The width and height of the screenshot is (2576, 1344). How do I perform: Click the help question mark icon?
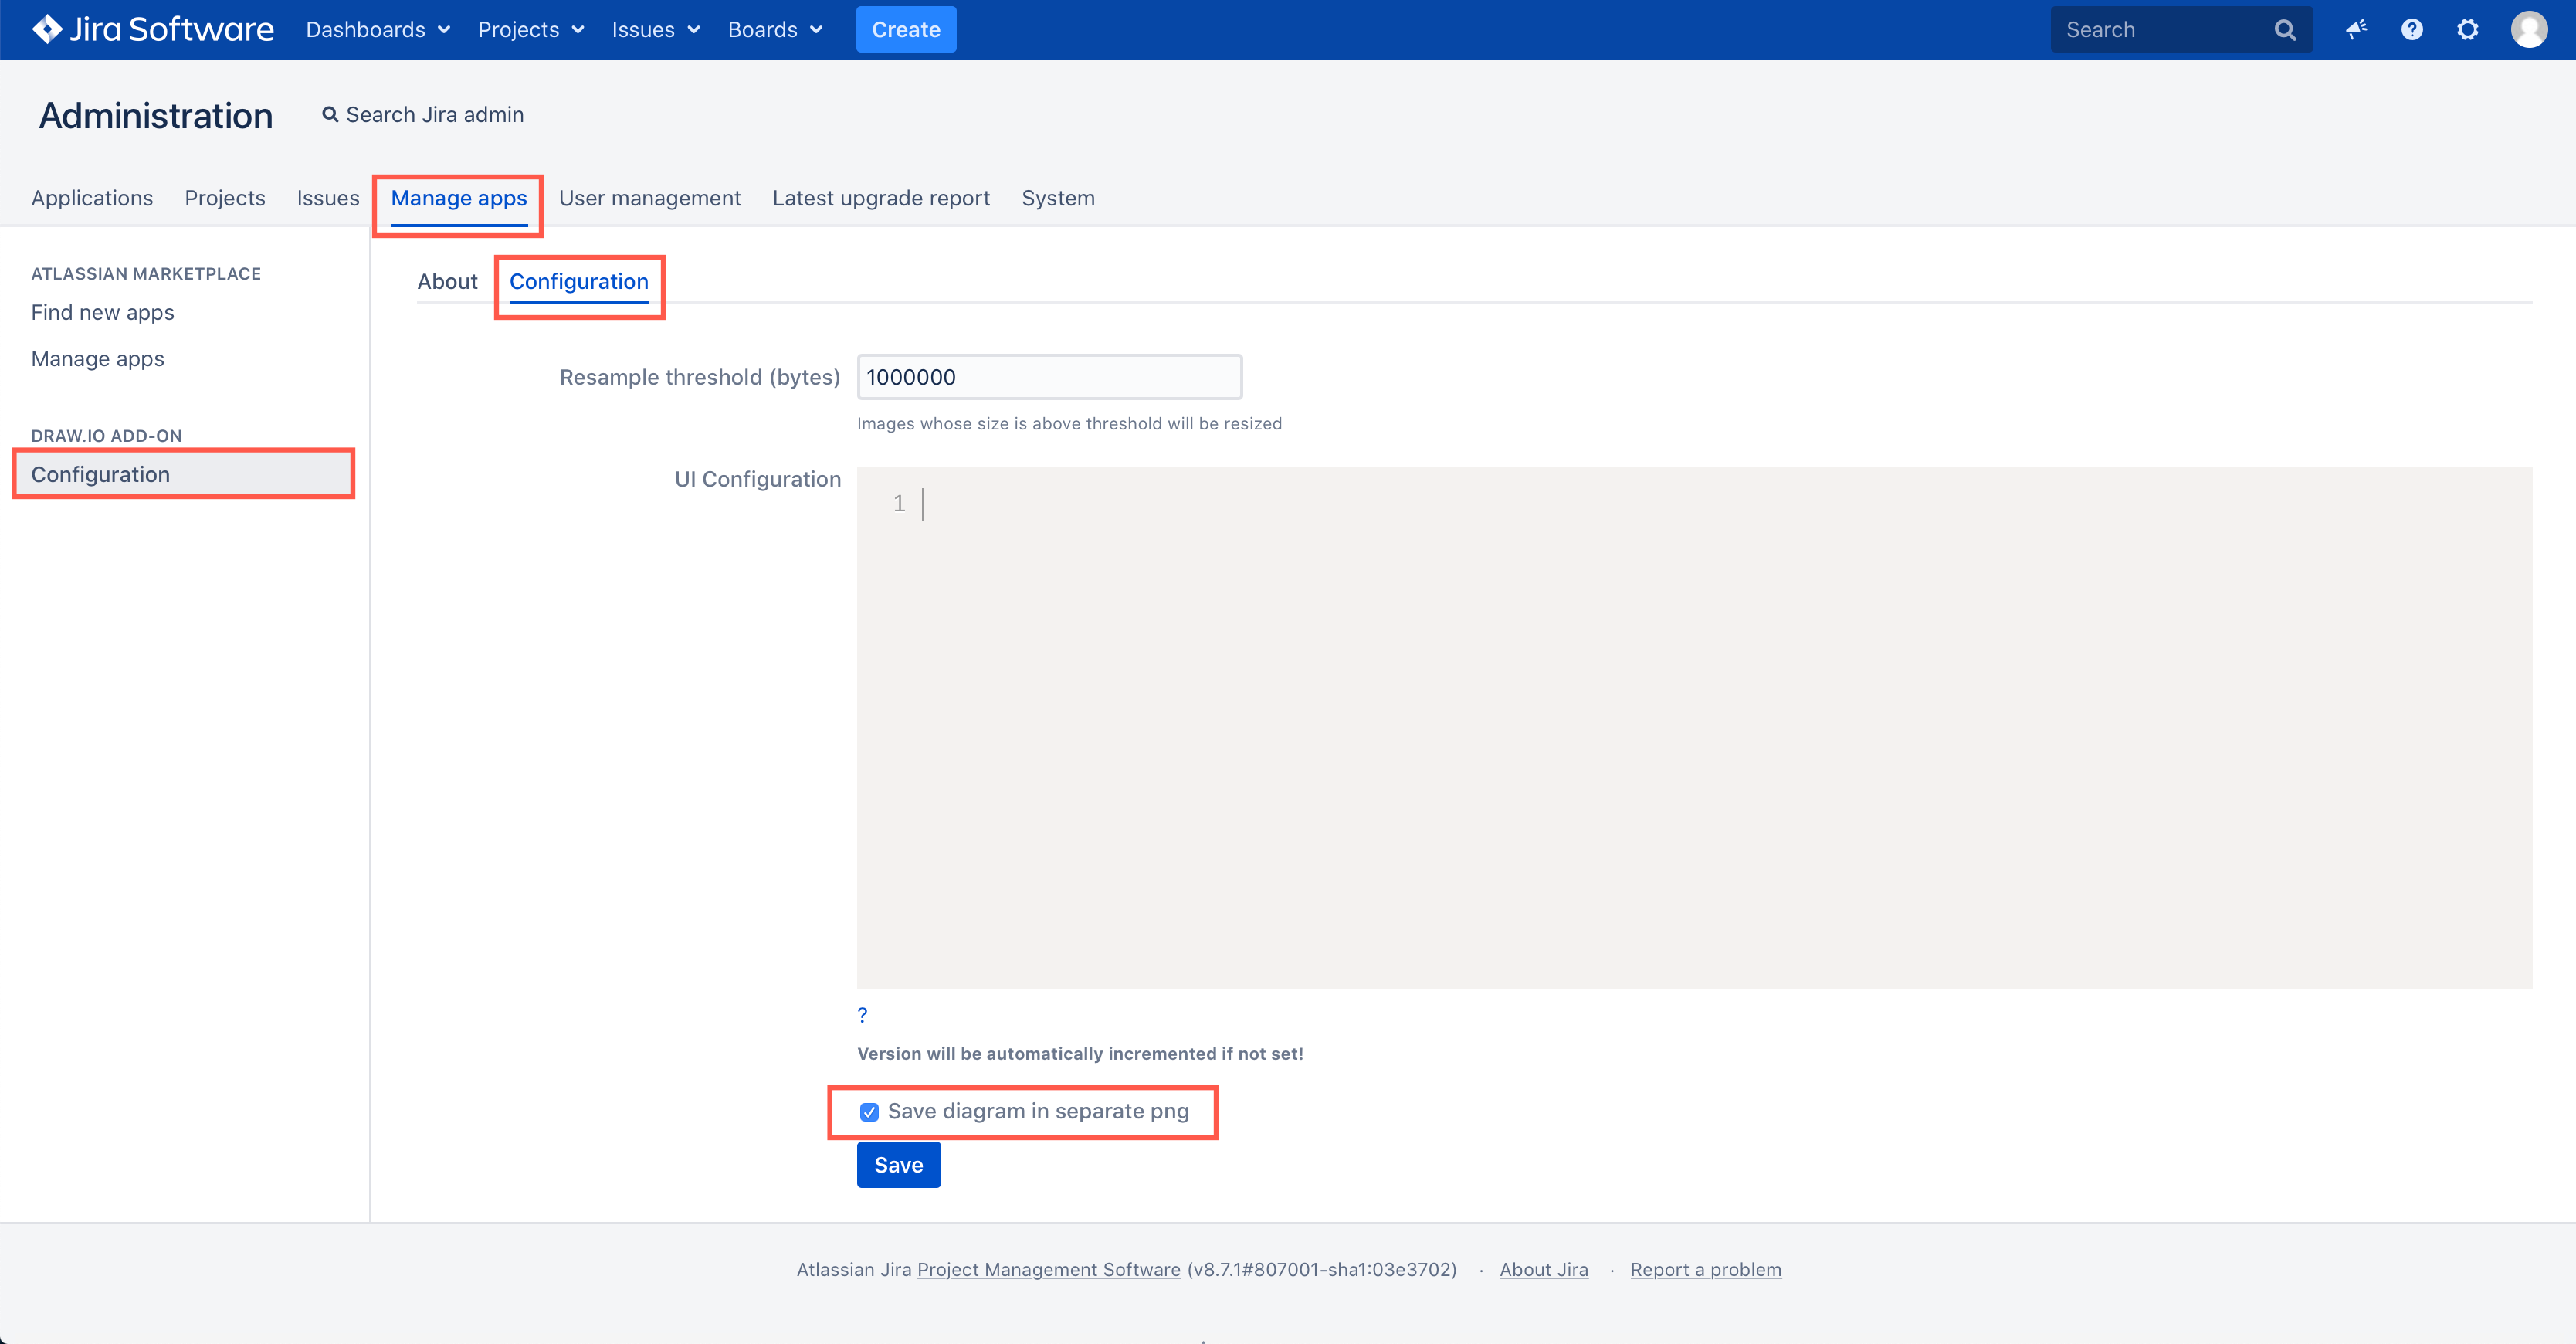point(2411,29)
